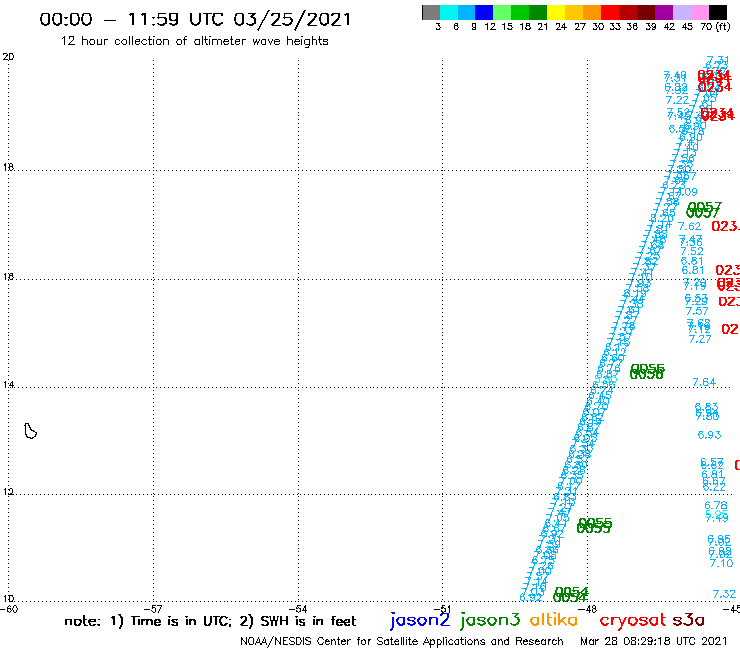Click the jason3 satellite legend label

[x=490, y=620]
